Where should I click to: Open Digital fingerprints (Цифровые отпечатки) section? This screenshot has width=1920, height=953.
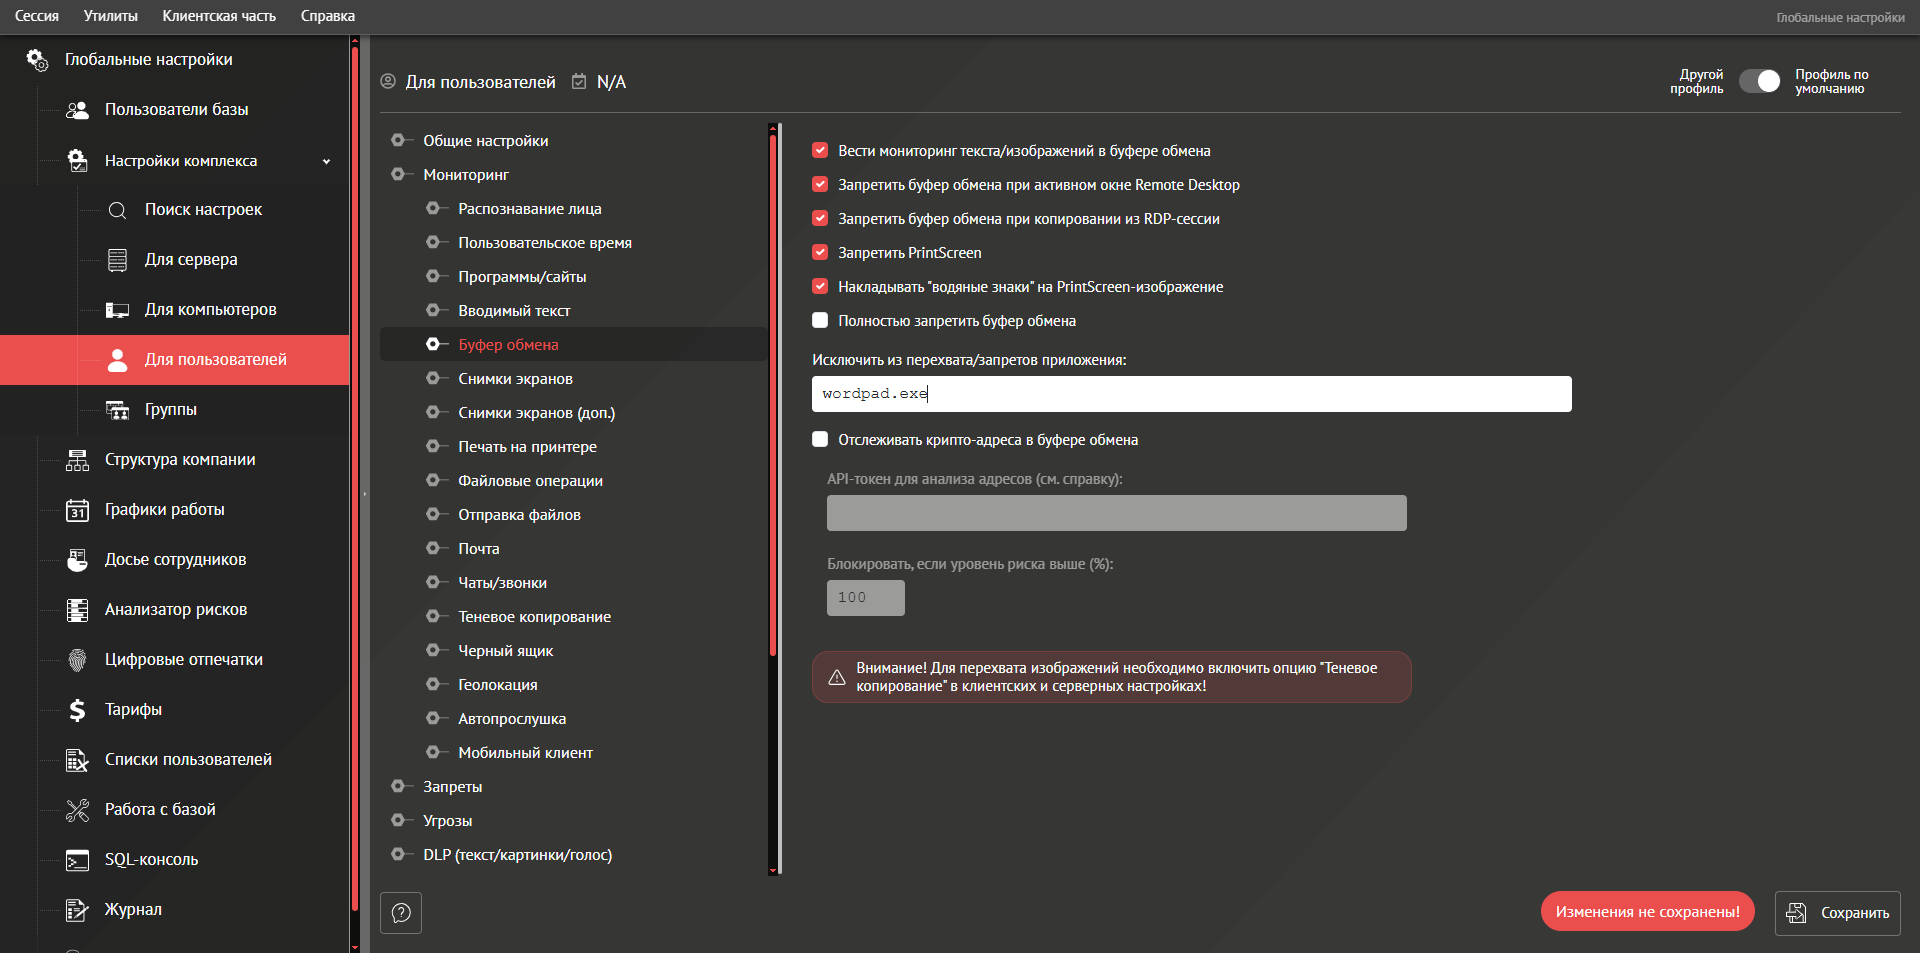[x=183, y=660]
